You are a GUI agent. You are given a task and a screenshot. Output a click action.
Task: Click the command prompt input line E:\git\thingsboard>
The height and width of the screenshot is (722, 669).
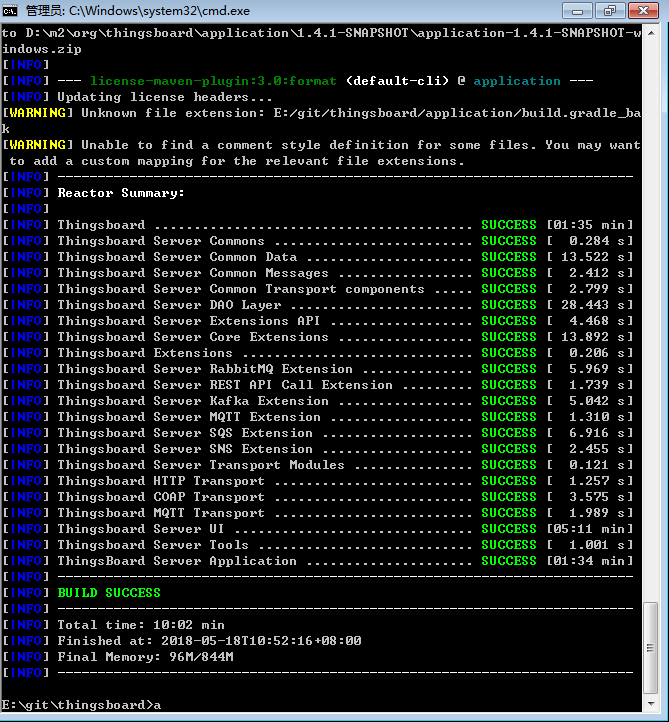pyautogui.click(x=81, y=705)
